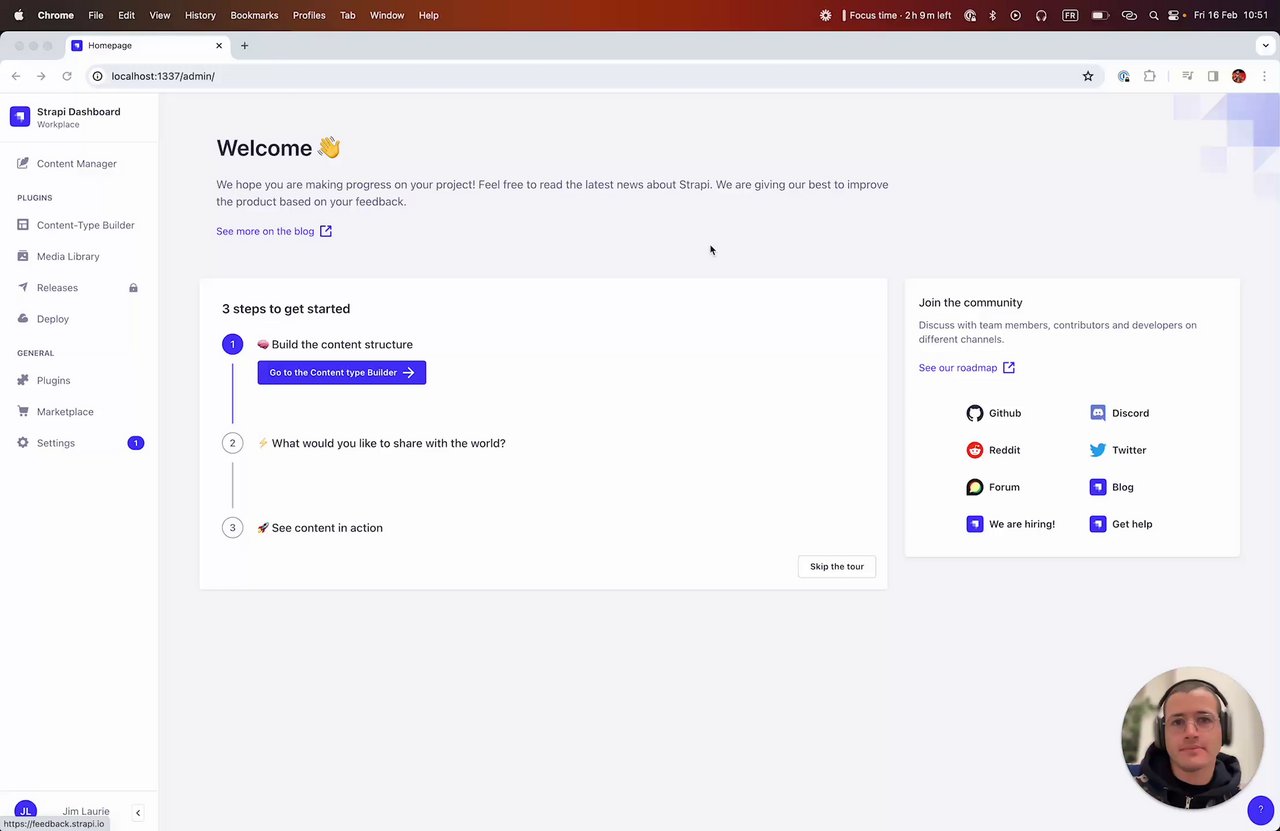This screenshot has height=831, width=1280.
Task: Open the macOS Control Center icon
Action: click(1176, 15)
